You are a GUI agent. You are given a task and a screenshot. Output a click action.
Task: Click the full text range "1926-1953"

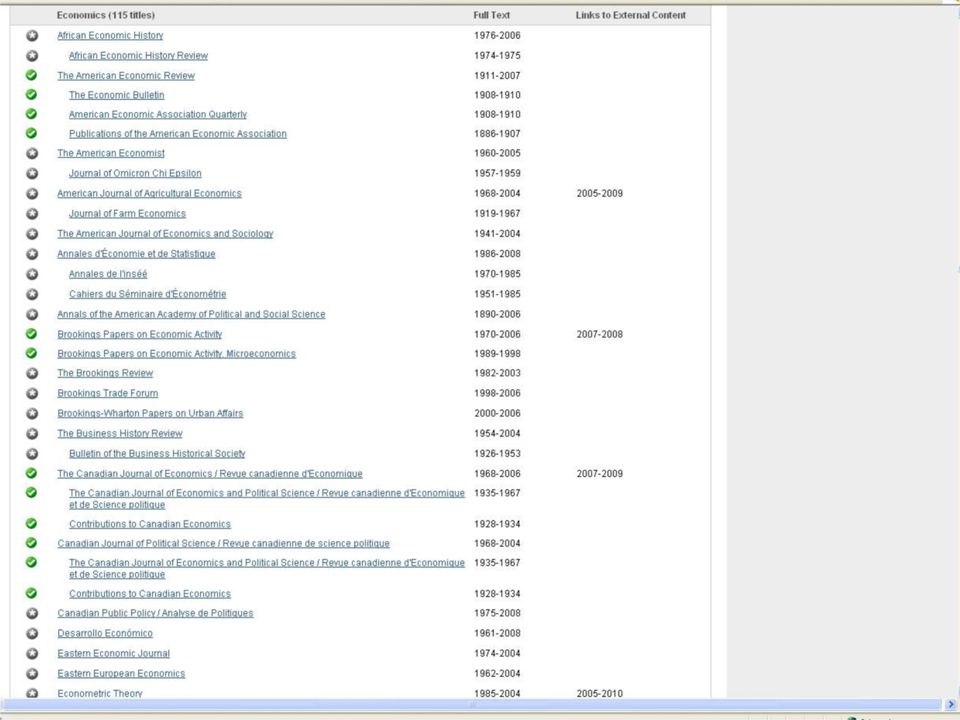(497, 454)
